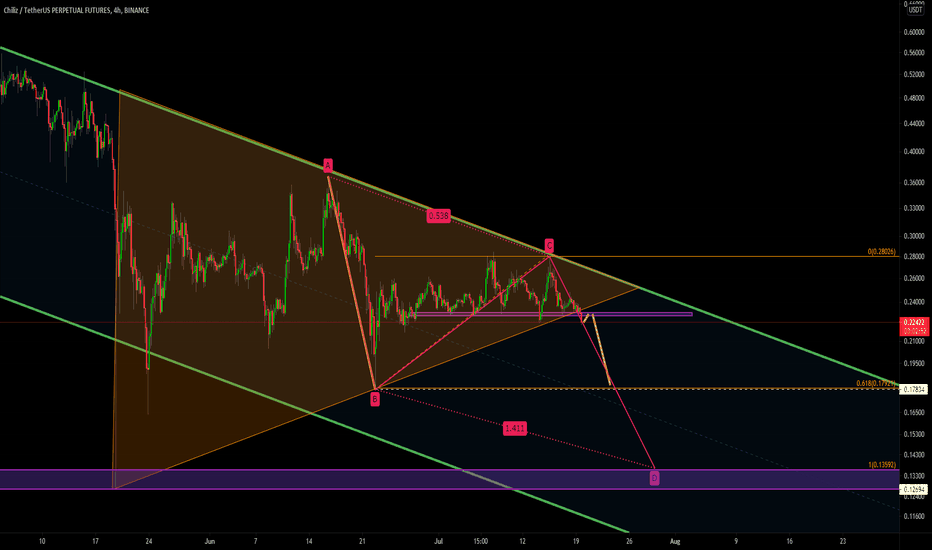Click the 21 date on the time axis
The width and height of the screenshot is (932, 550).
click(362, 541)
